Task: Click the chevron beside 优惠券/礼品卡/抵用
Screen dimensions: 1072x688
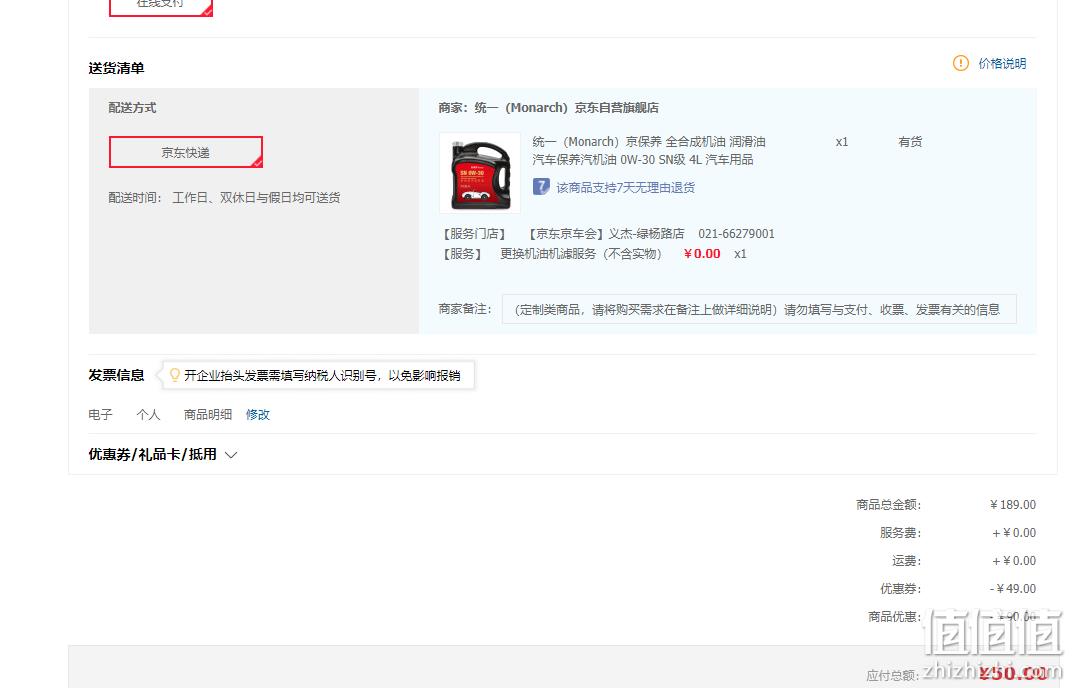Action: tap(231, 455)
